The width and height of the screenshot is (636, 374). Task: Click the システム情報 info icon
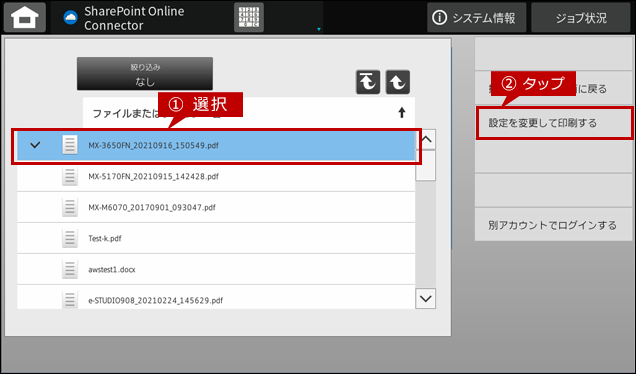tap(440, 17)
